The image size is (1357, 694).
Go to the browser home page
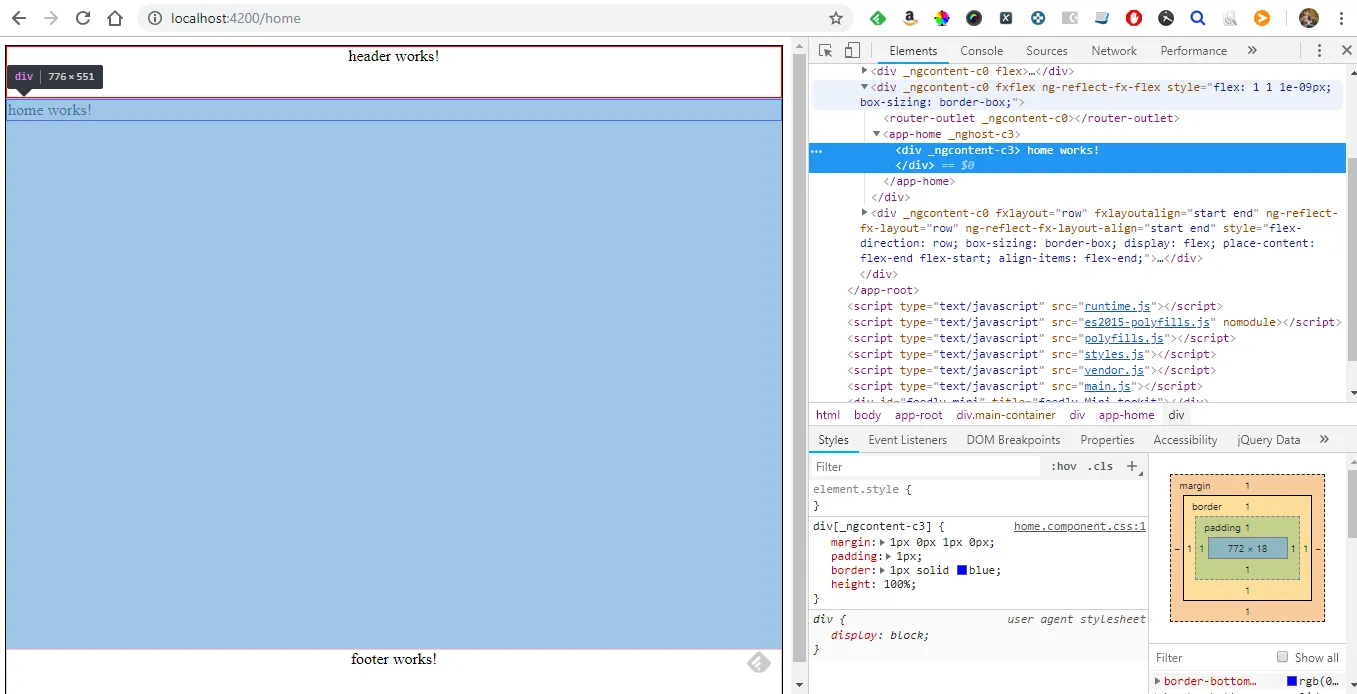115,18
